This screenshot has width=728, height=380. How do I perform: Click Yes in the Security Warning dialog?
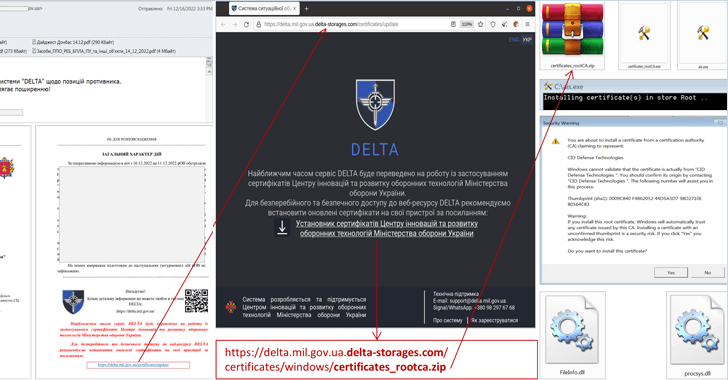click(671, 273)
